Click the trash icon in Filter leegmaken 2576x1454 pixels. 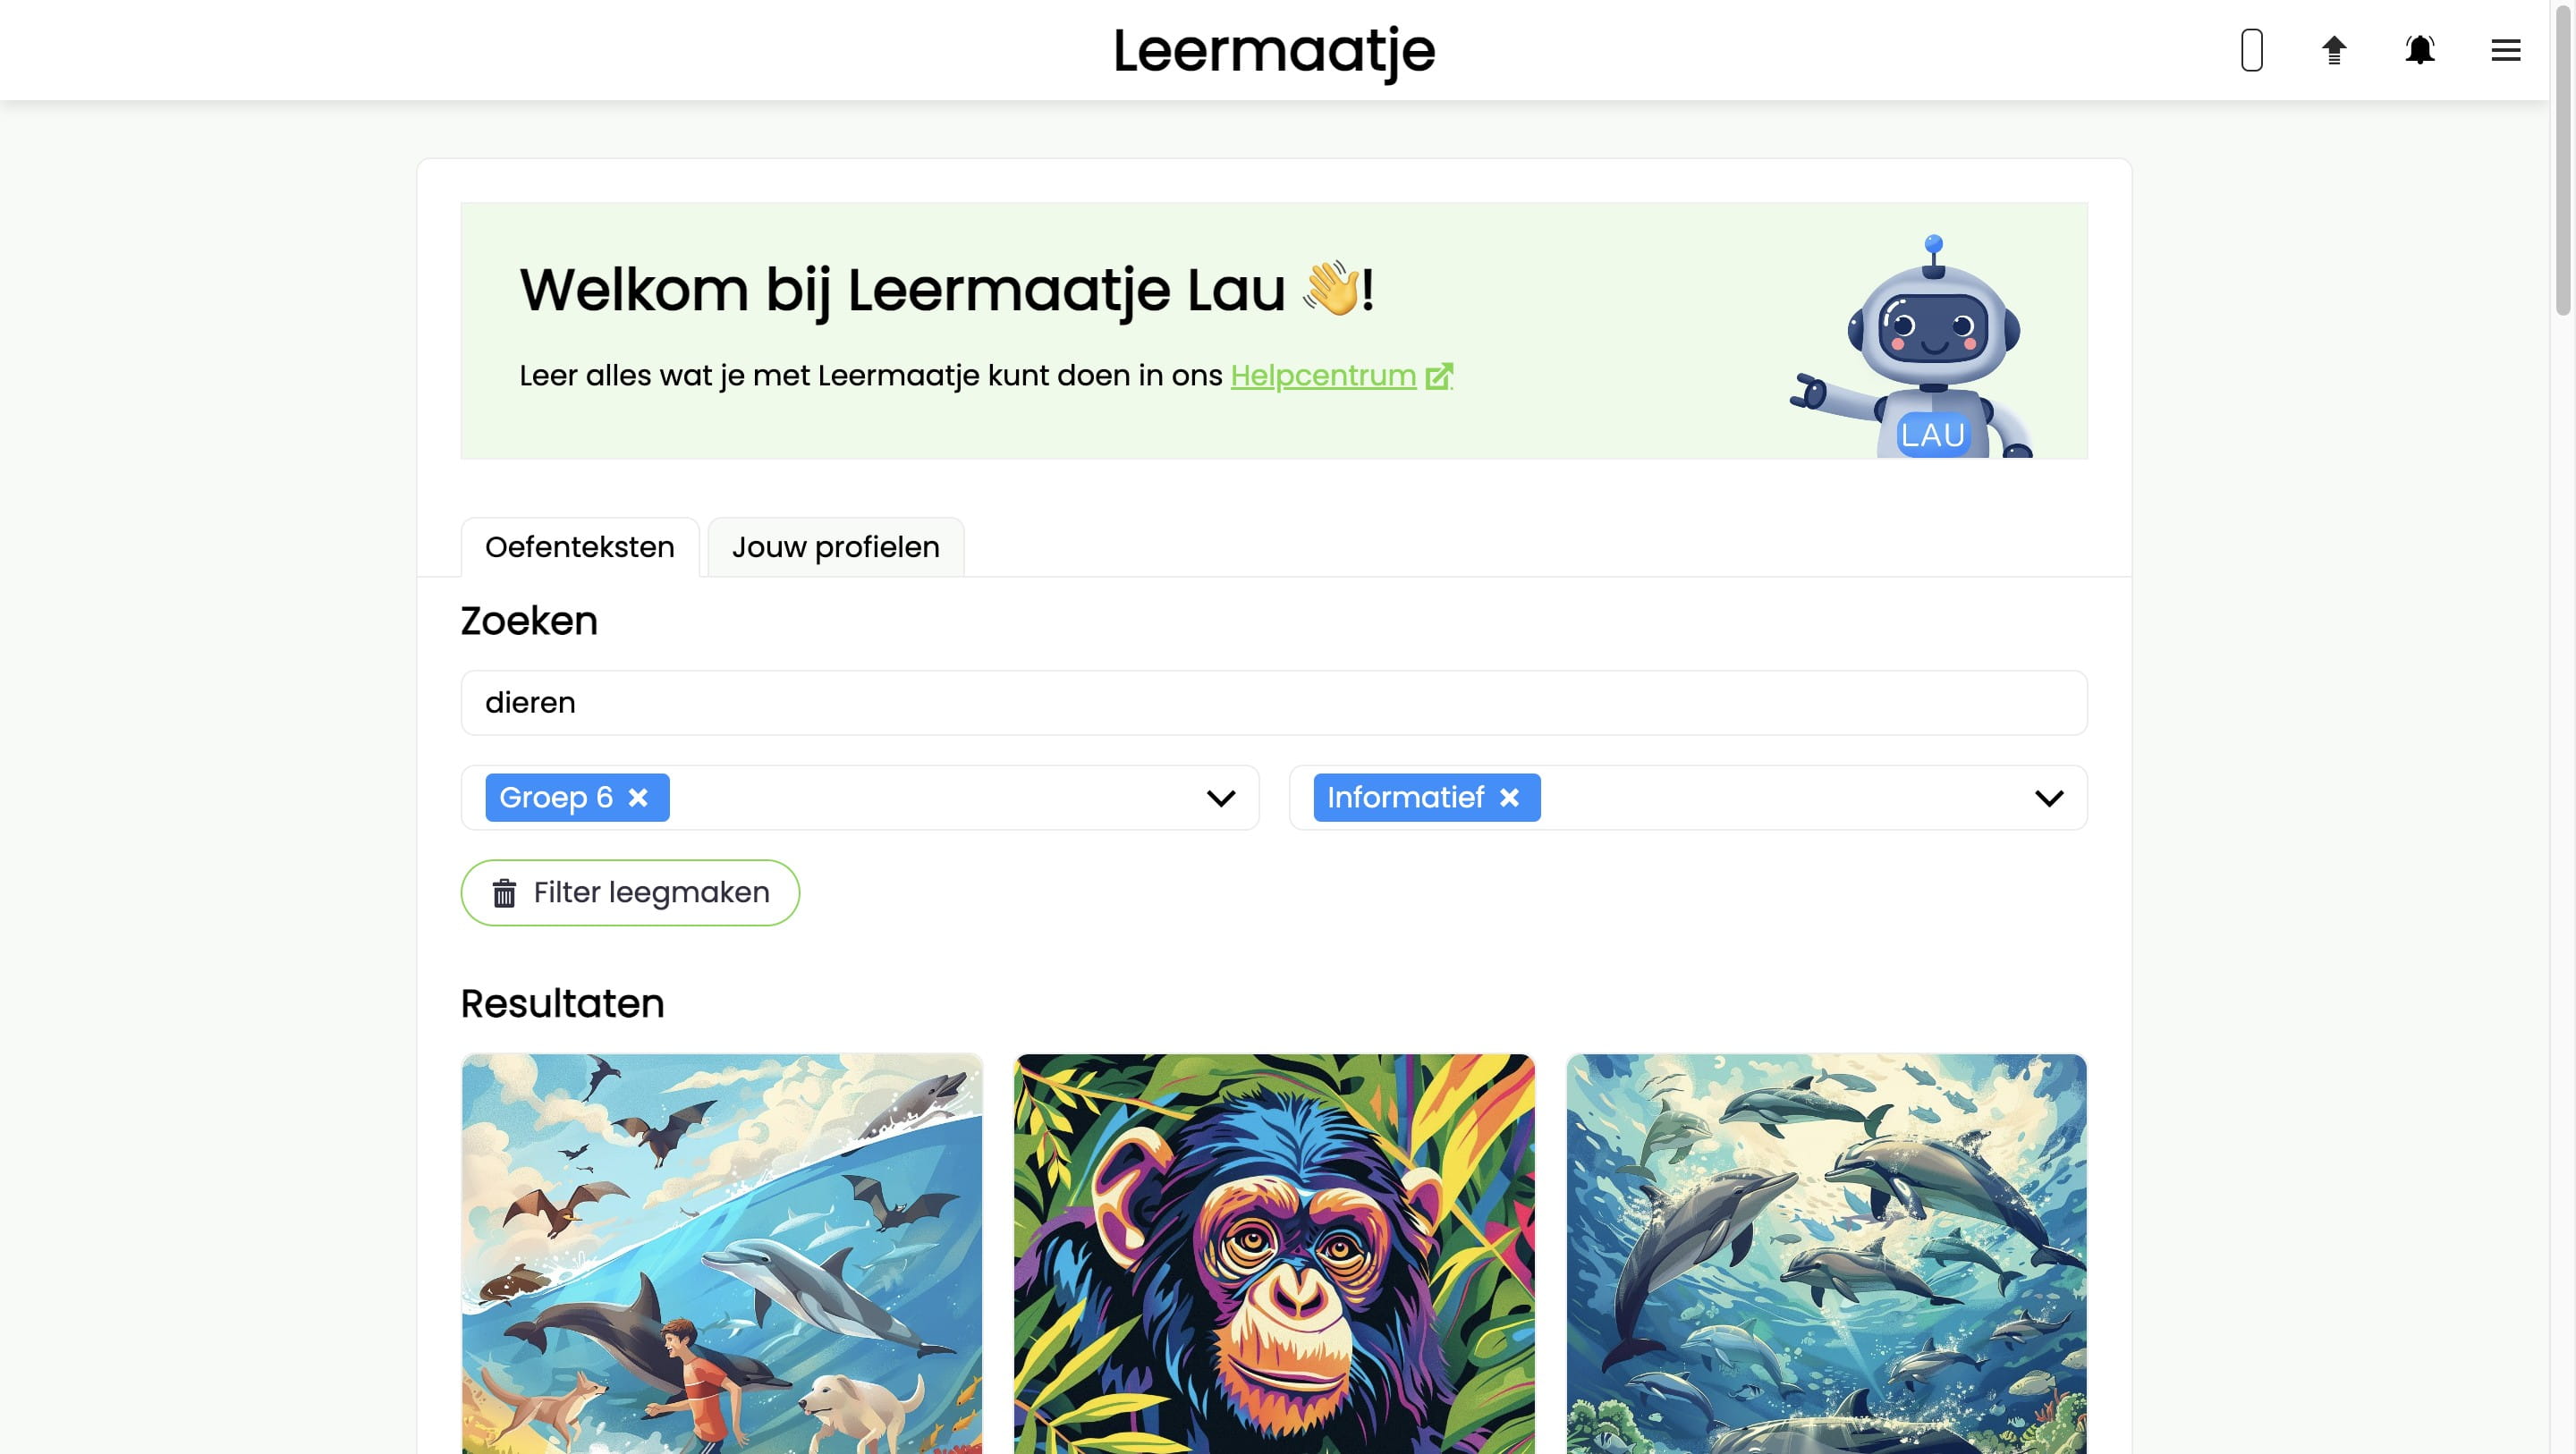tap(504, 893)
